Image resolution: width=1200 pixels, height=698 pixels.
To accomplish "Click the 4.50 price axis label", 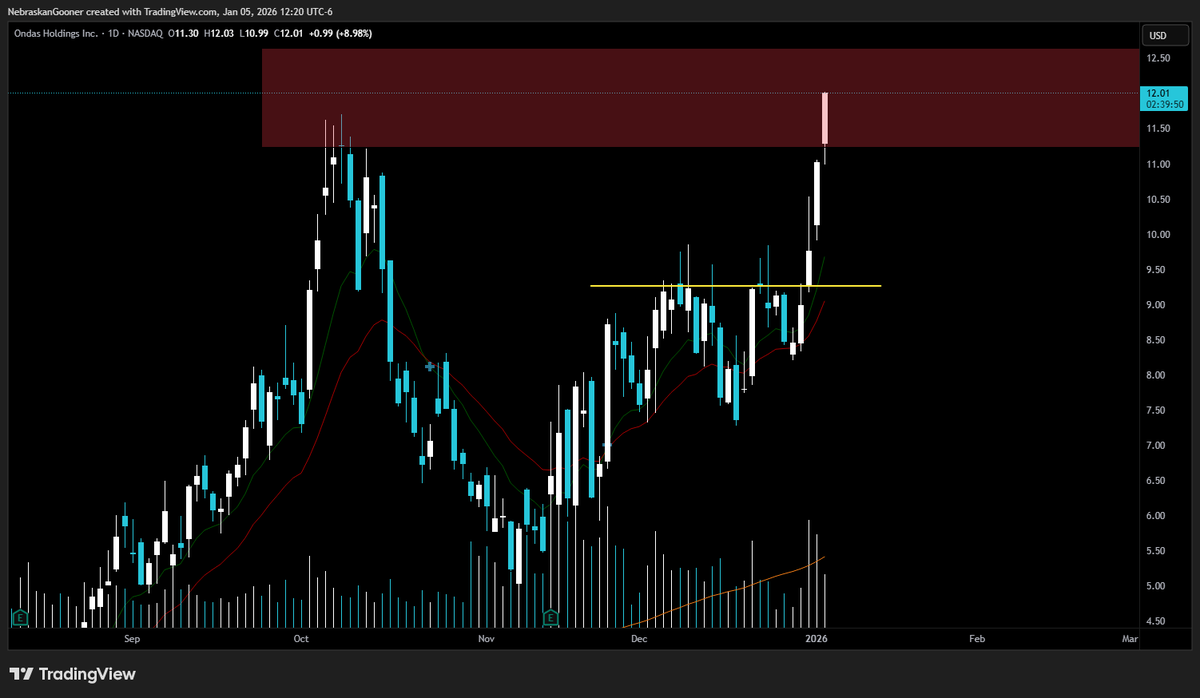I will pyautogui.click(x=1158, y=621).
